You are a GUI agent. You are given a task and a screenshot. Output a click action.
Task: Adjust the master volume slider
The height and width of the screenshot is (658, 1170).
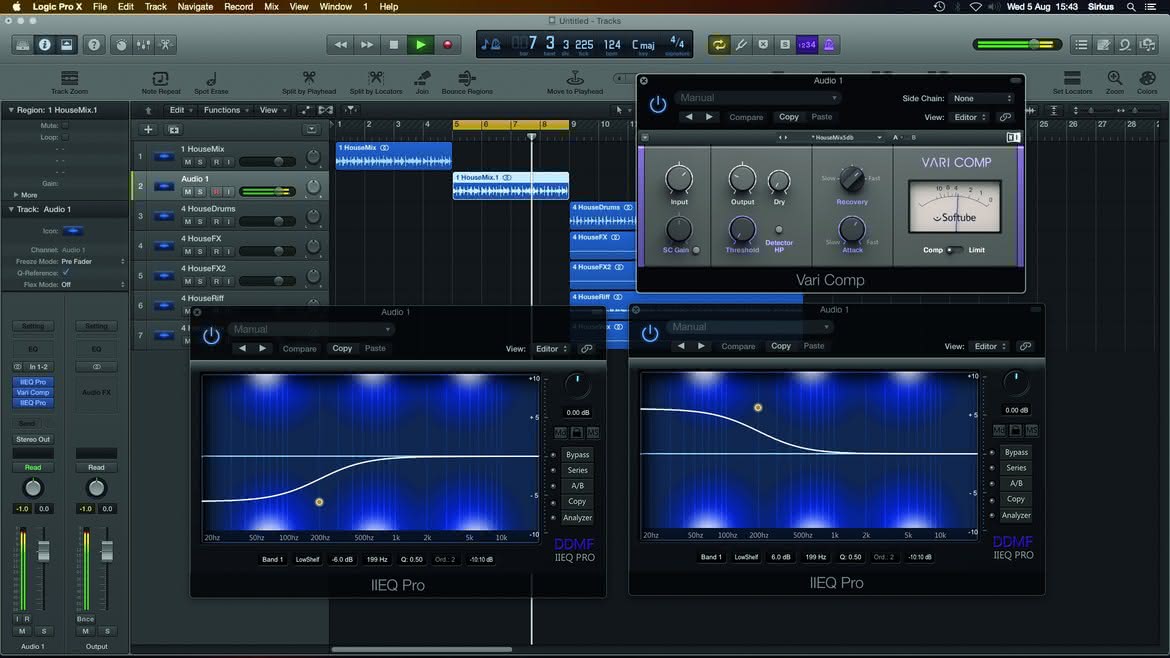point(1018,45)
